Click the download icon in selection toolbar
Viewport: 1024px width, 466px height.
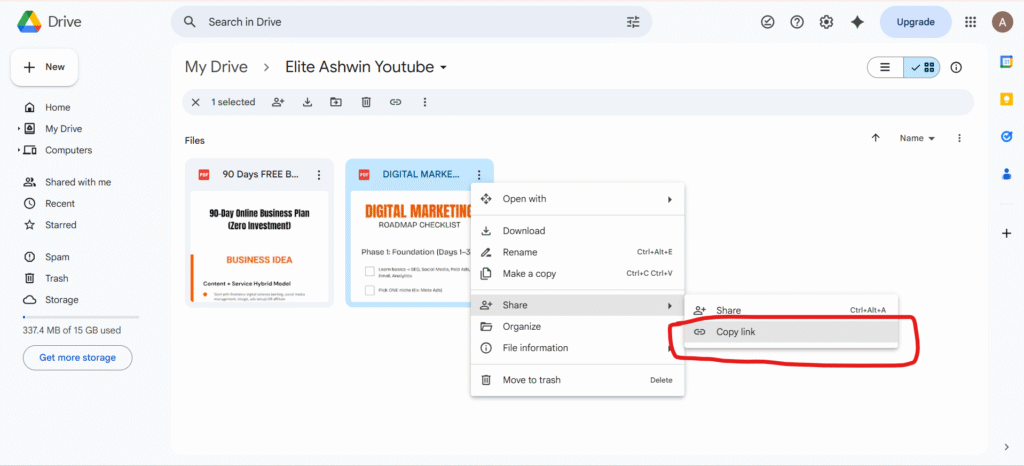coord(307,102)
